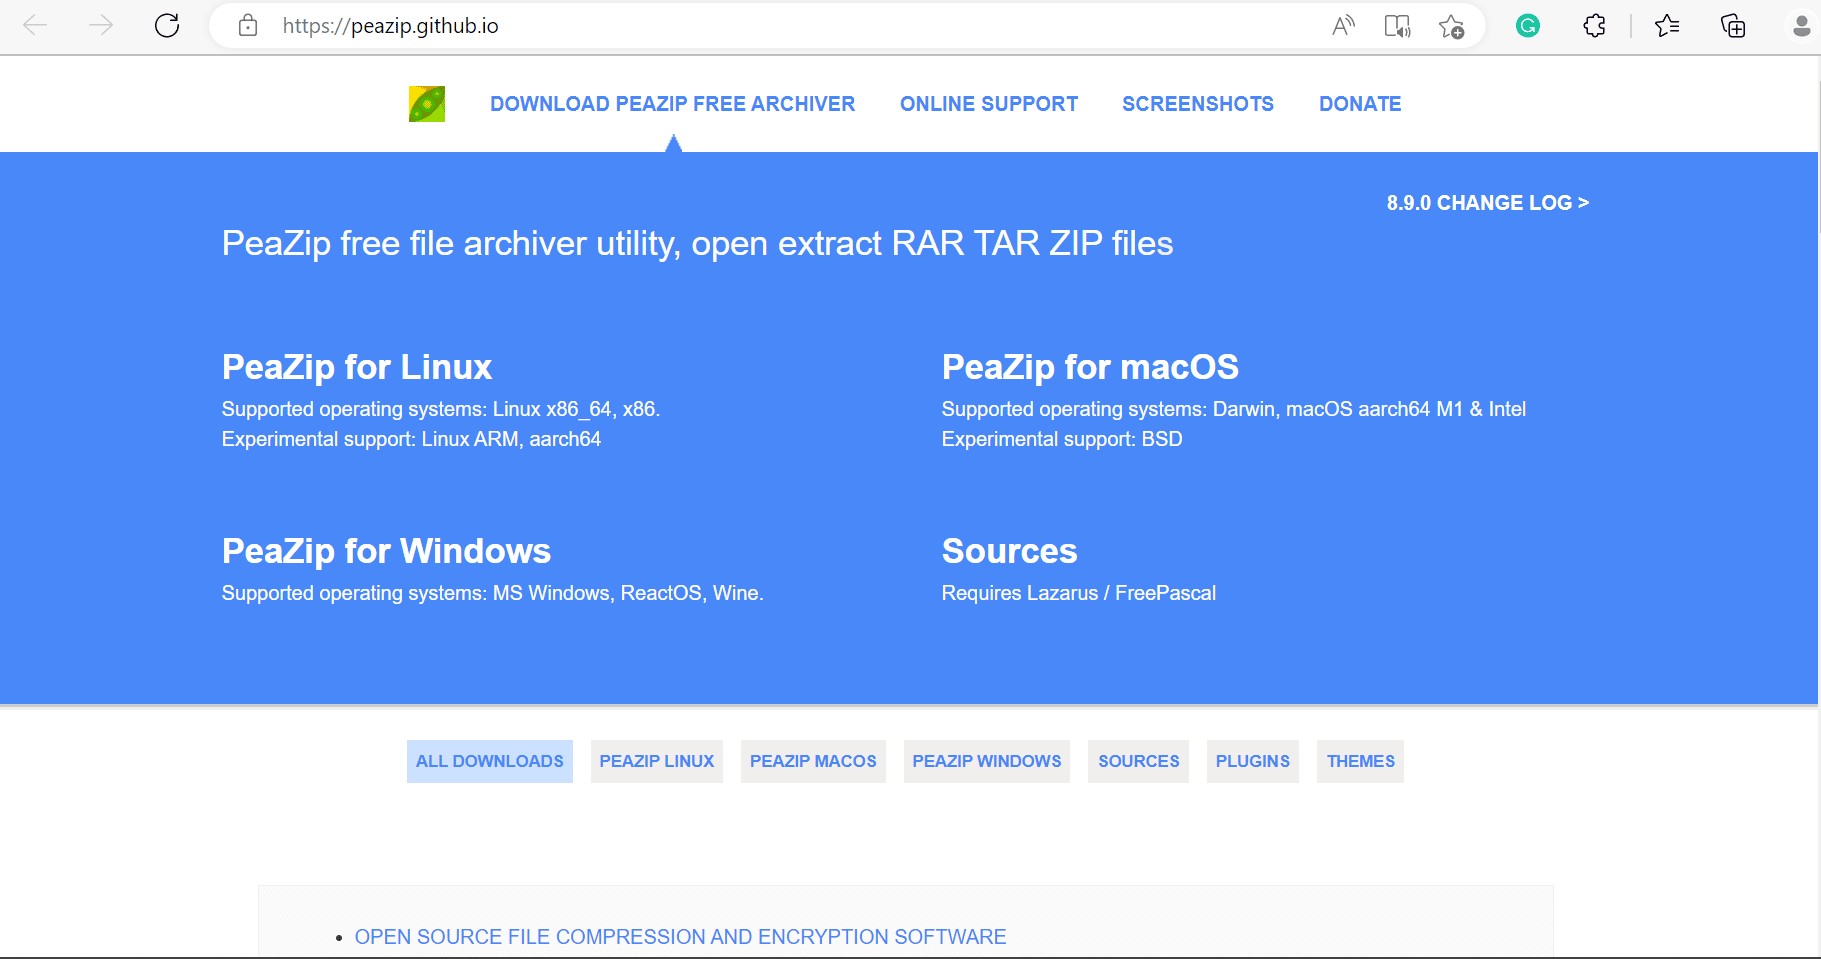Click the site lock icon in address bar
Screen dimensions: 1821x959
point(248,25)
